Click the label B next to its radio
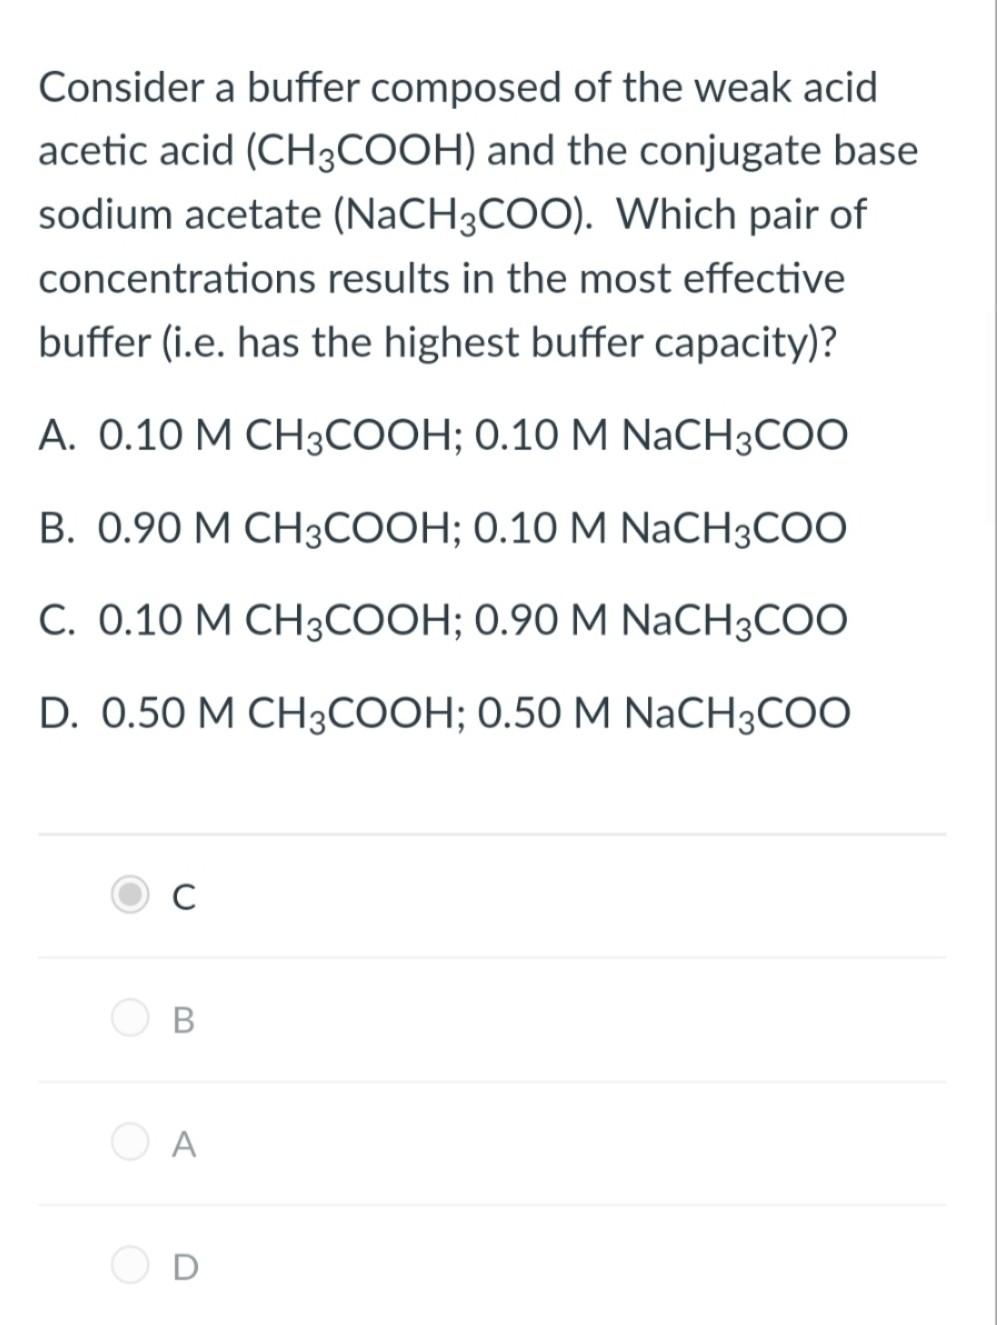The width and height of the screenshot is (997, 1325). pyautogui.click(x=182, y=1021)
